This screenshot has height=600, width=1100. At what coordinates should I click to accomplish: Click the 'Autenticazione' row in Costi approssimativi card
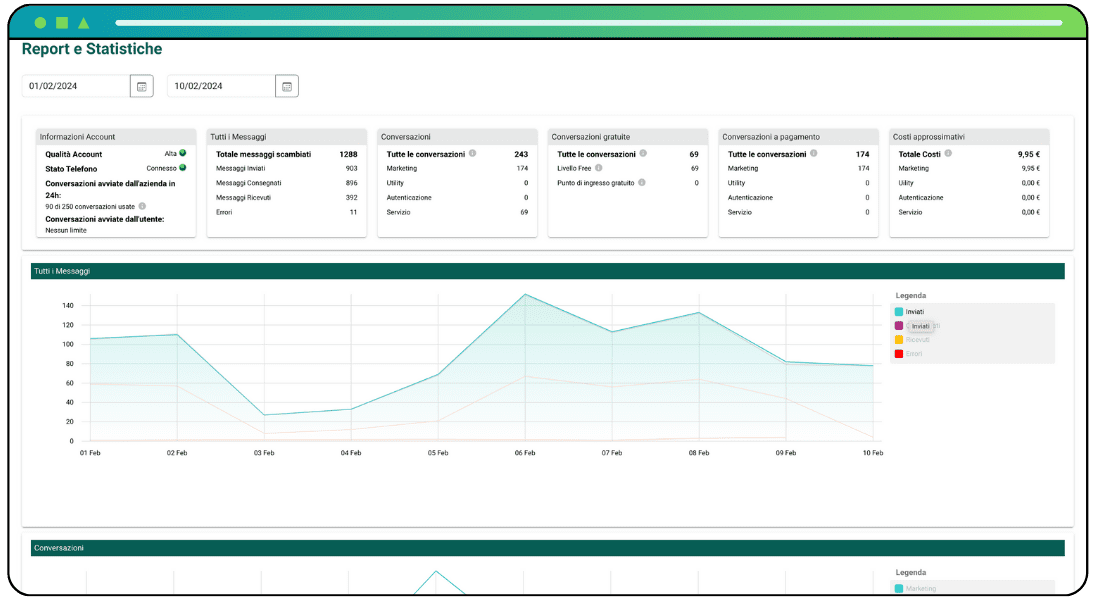coord(969,198)
